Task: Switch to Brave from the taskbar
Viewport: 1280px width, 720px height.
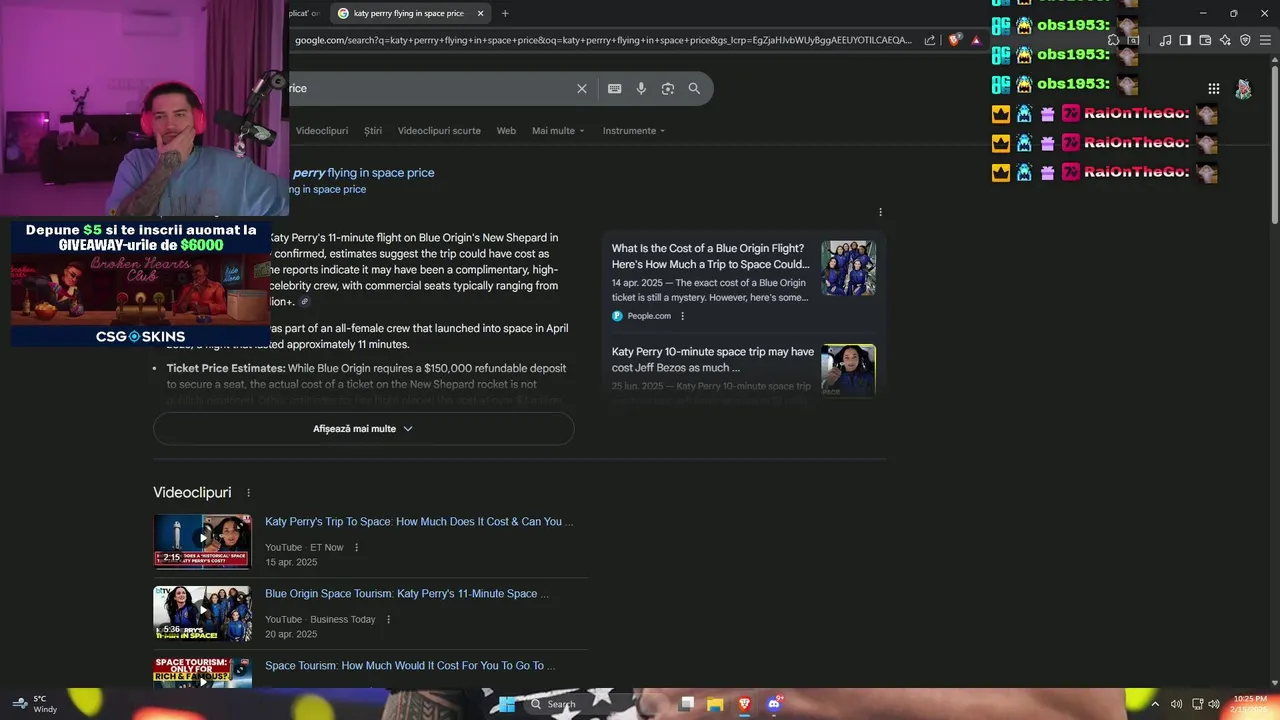Action: click(x=744, y=704)
